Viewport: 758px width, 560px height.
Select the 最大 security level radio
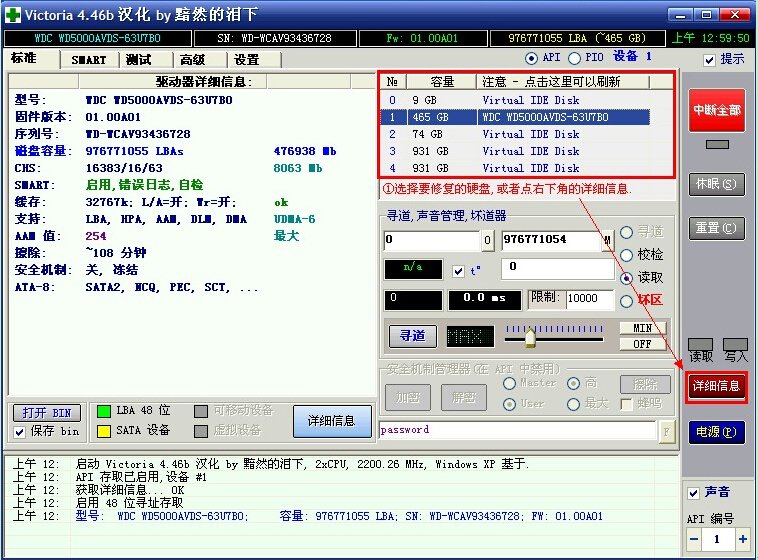[573, 404]
